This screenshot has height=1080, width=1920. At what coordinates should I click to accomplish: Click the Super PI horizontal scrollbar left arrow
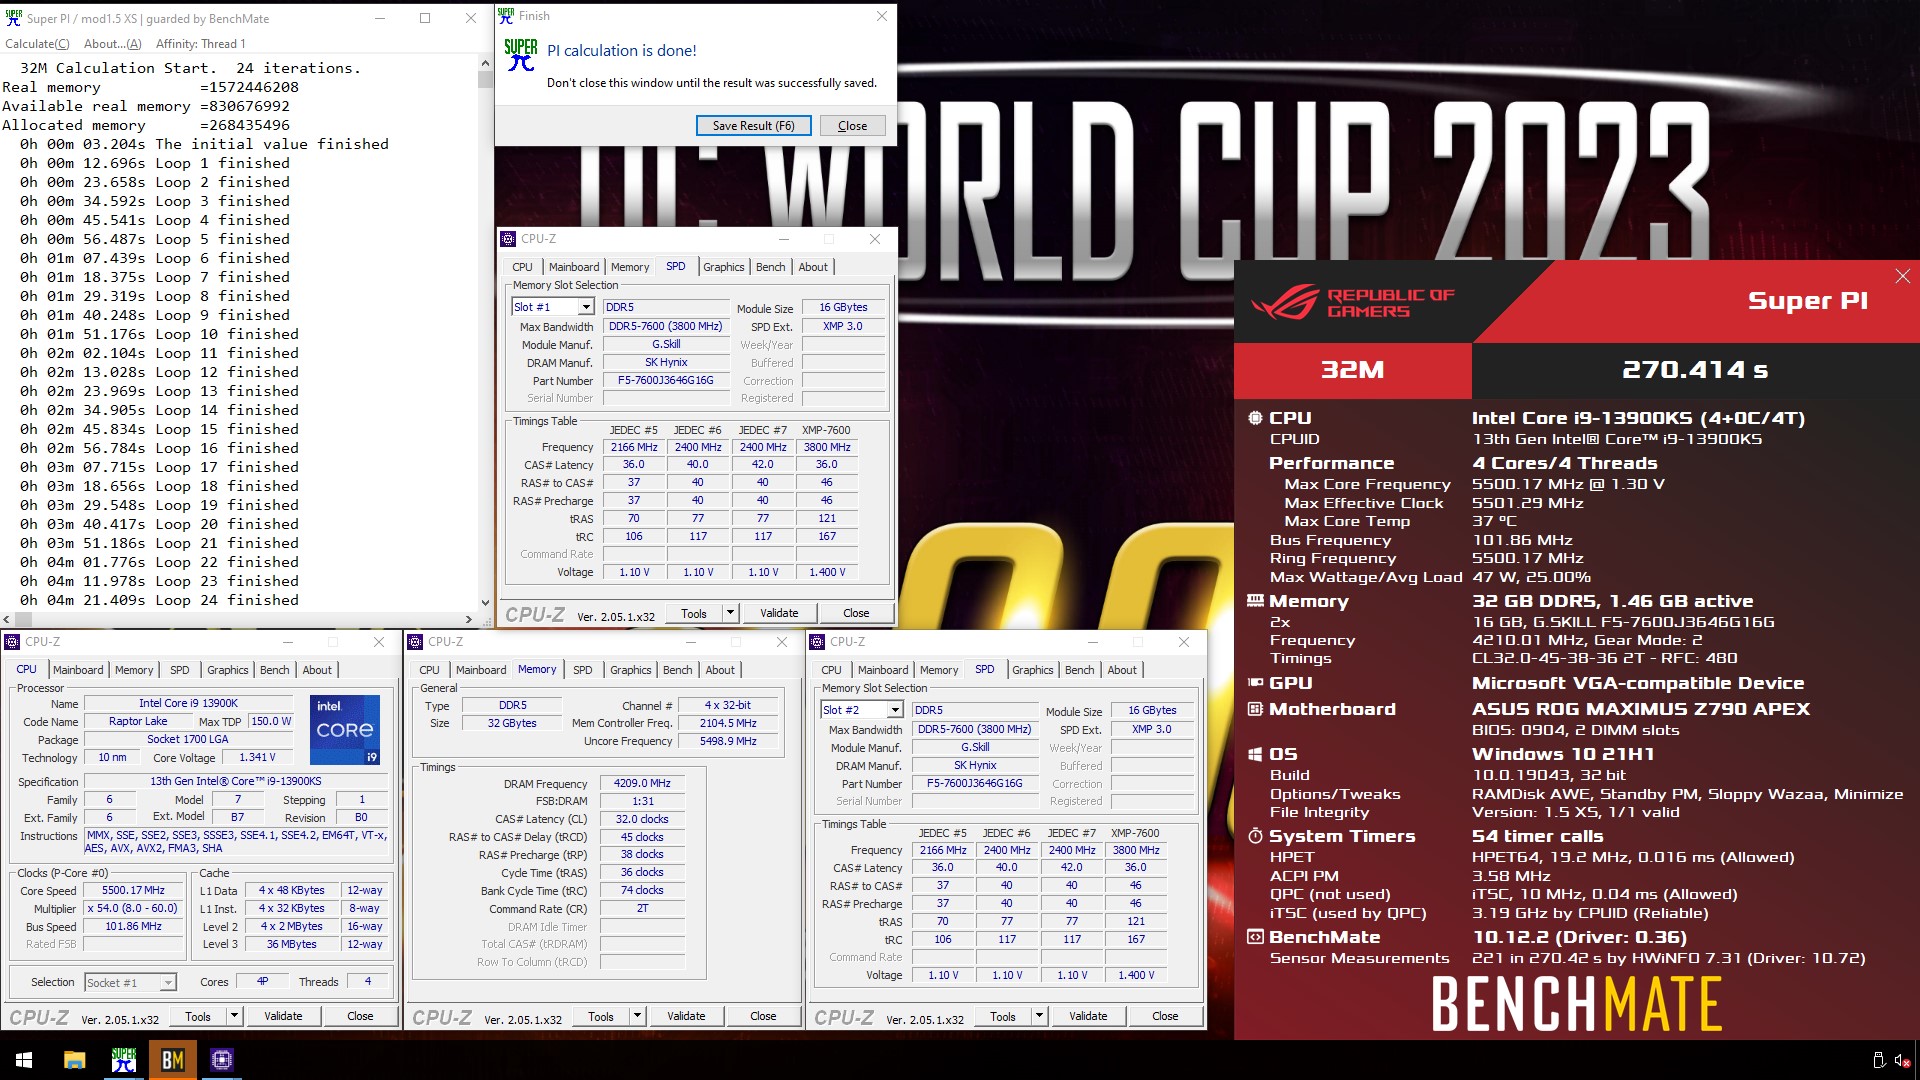coord(7,620)
